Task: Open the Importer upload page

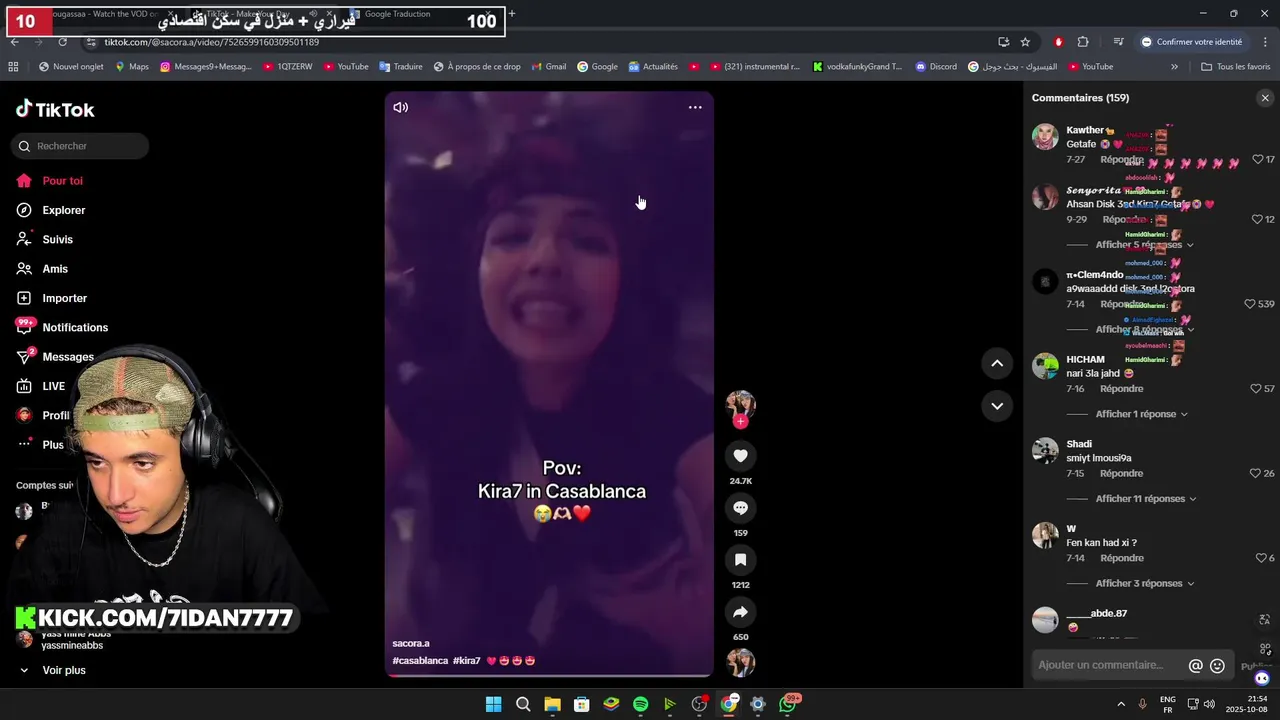Action: click(x=64, y=298)
